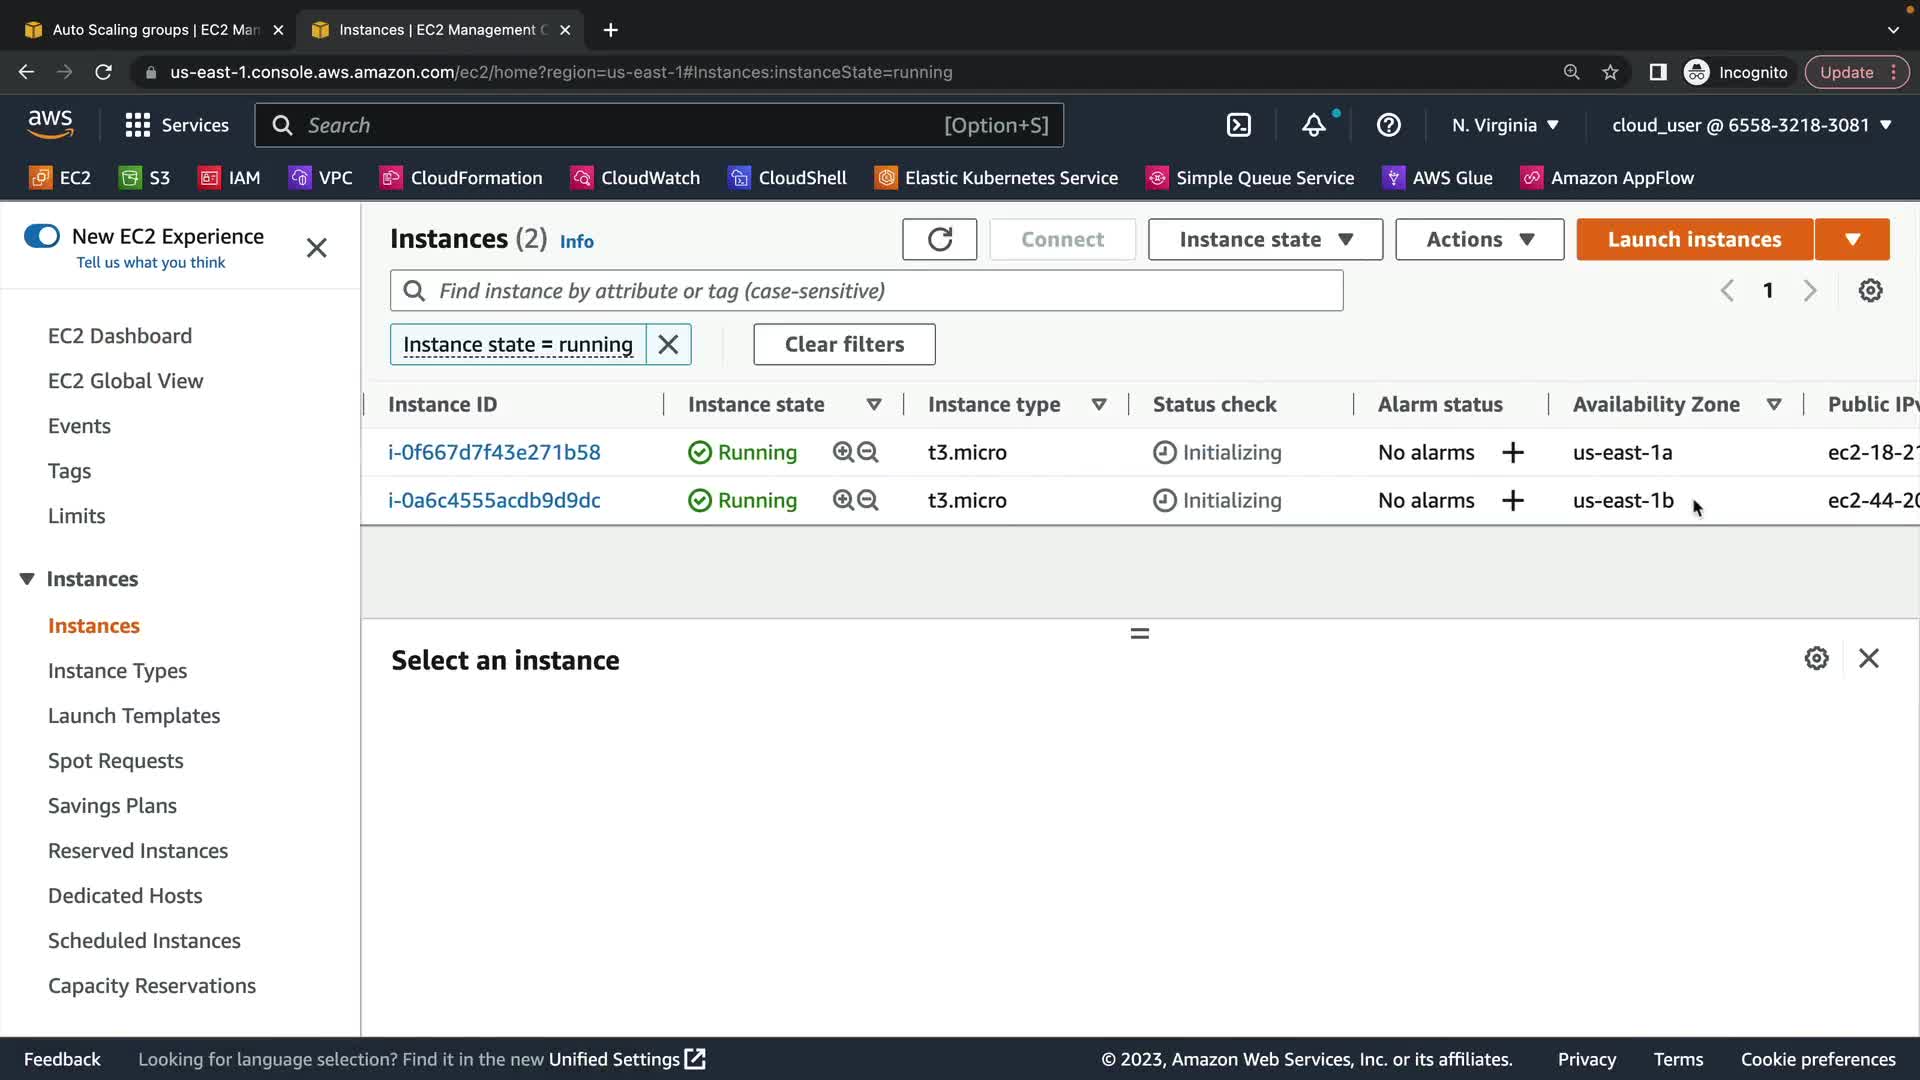
Task: Open the N. Virginia region selector
Action: pyautogui.click(x=1505, y=125)
